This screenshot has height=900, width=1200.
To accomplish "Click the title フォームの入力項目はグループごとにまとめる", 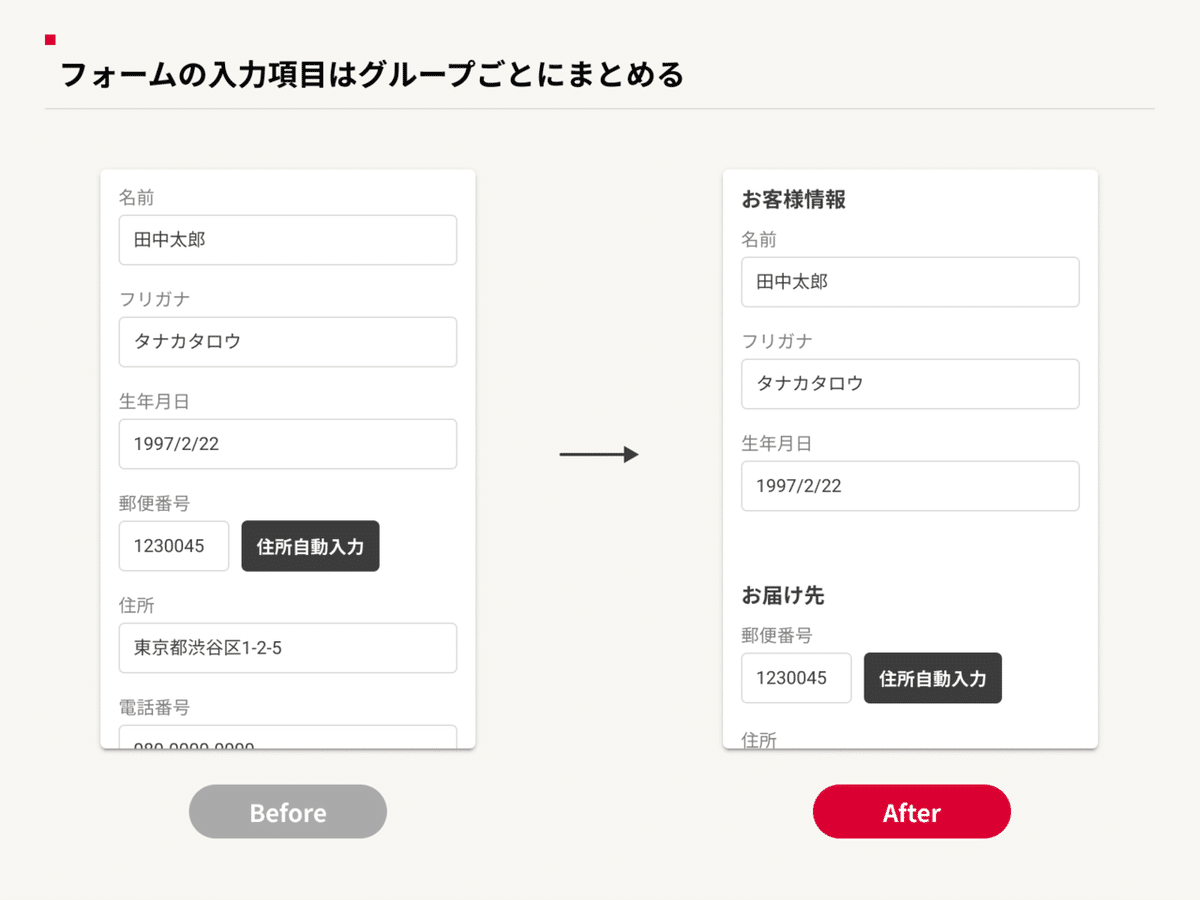I will [x=372, y=75].
